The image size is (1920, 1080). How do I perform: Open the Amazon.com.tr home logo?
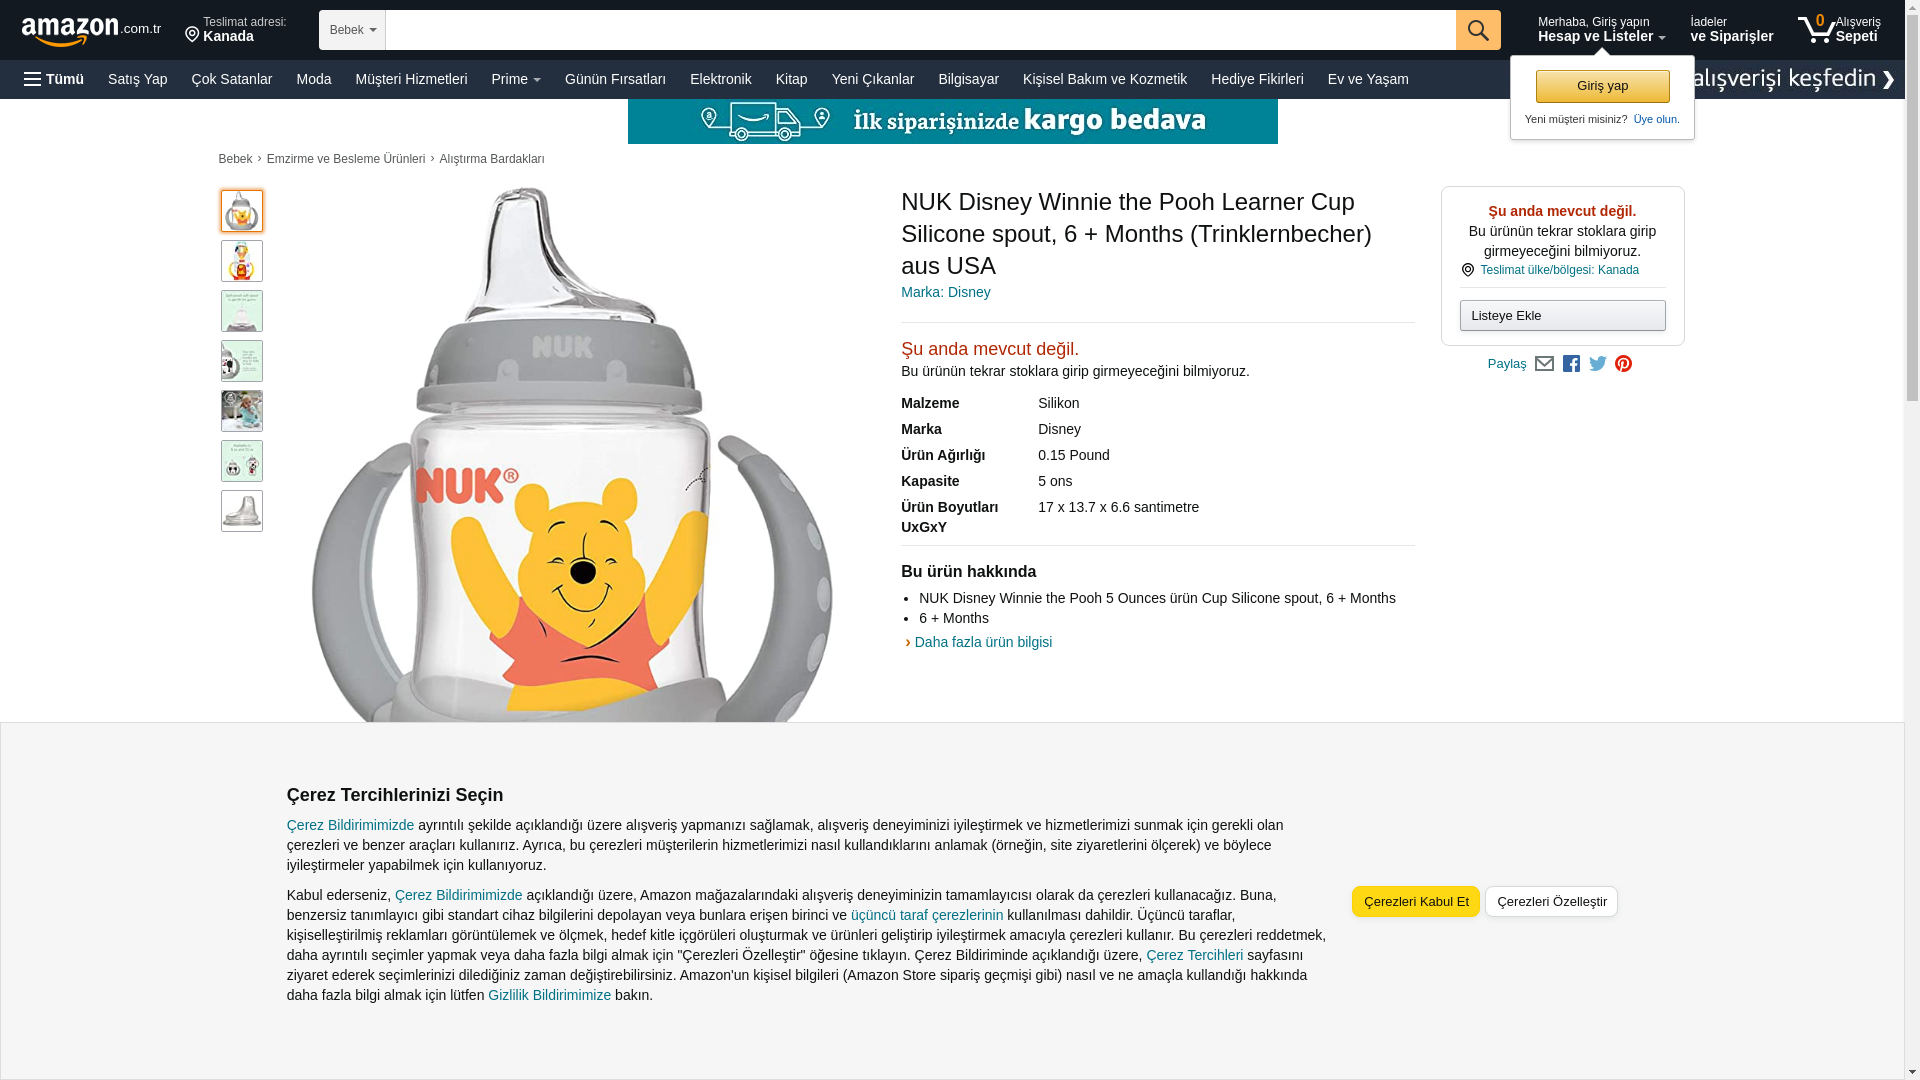pyautogui.click(x=91, y=31)
